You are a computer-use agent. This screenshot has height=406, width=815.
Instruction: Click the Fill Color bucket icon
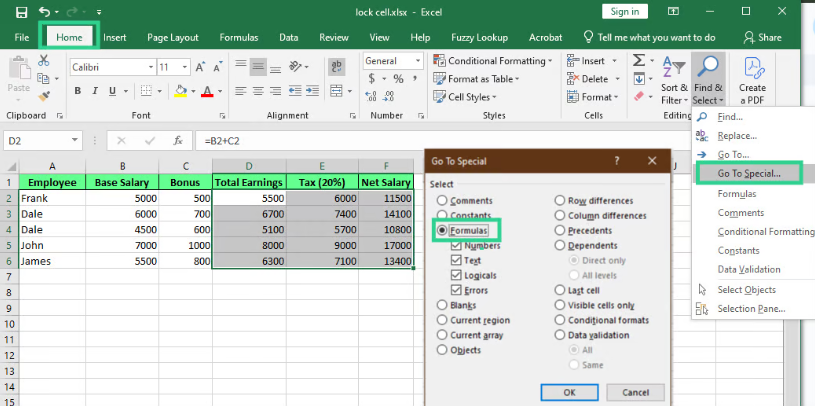(x=180, y=91)
